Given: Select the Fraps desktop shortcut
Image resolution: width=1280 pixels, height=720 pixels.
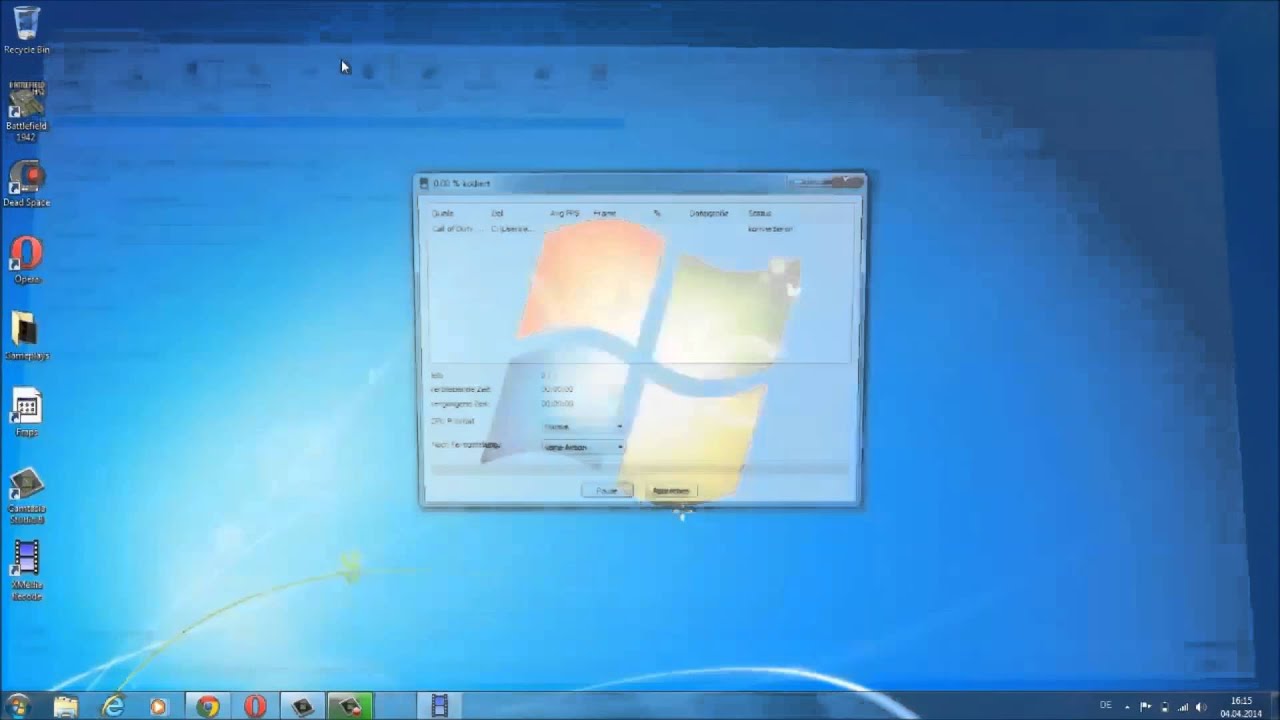Looking at the screenshot, I should tap(26, 413).
